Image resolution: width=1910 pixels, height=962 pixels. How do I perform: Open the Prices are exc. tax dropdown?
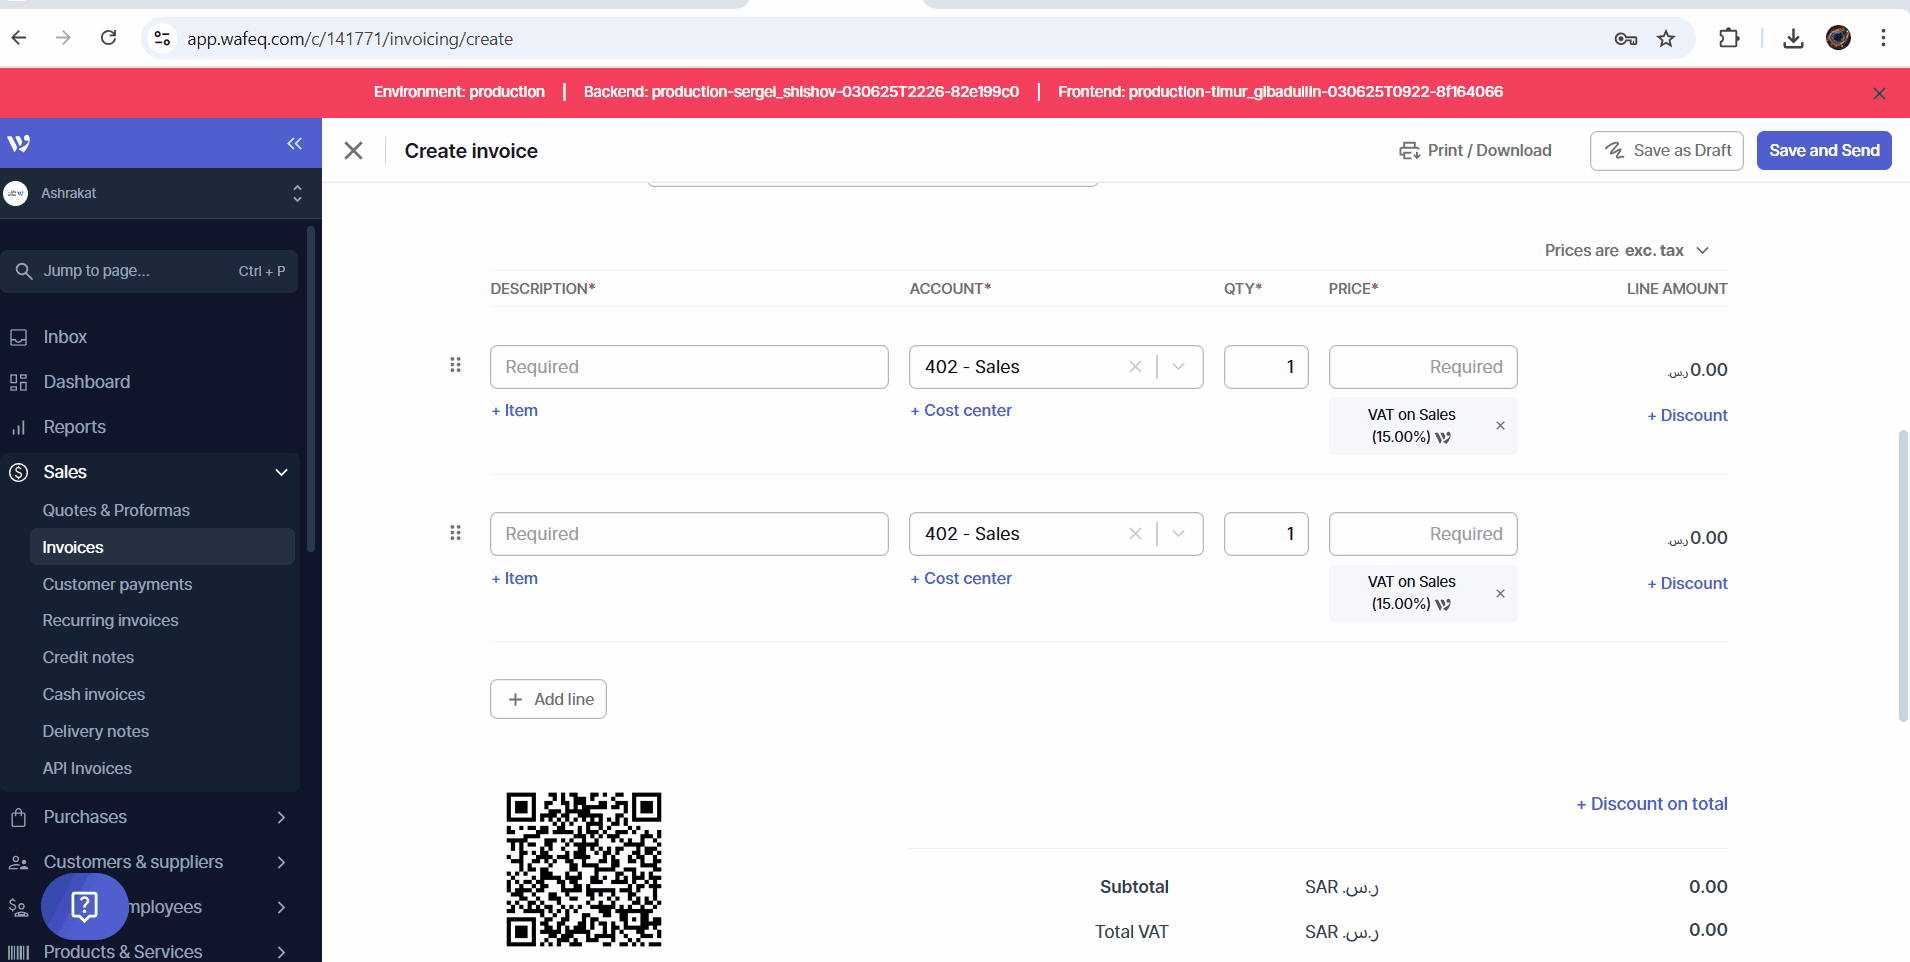[x=1626, y=250]
